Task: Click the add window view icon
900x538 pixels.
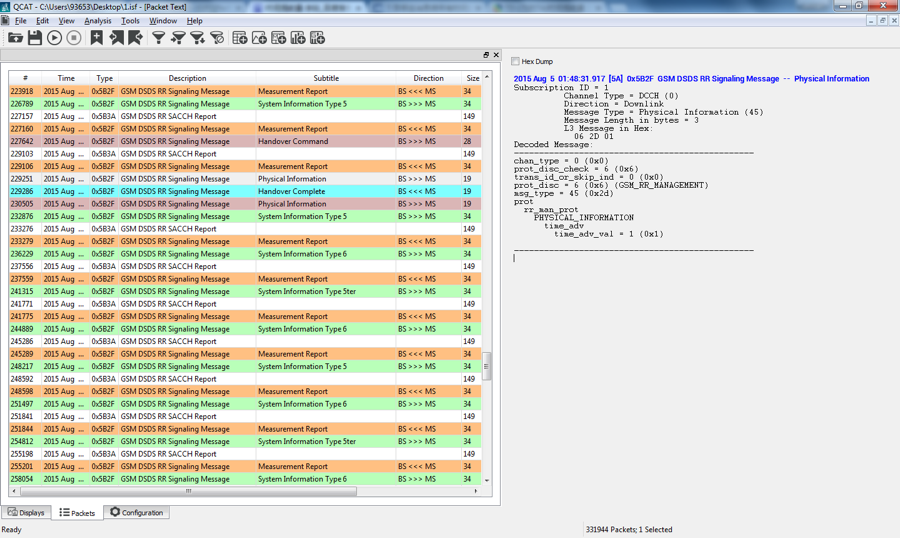Action: (279, 38)
